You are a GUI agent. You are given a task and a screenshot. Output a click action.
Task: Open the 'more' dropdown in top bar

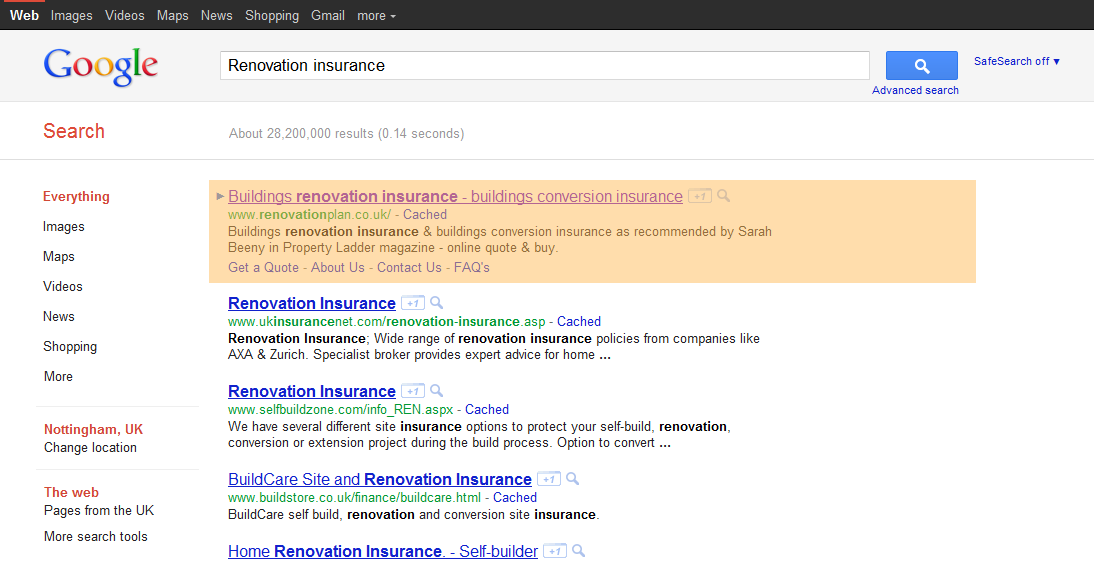tap(376, 15)
